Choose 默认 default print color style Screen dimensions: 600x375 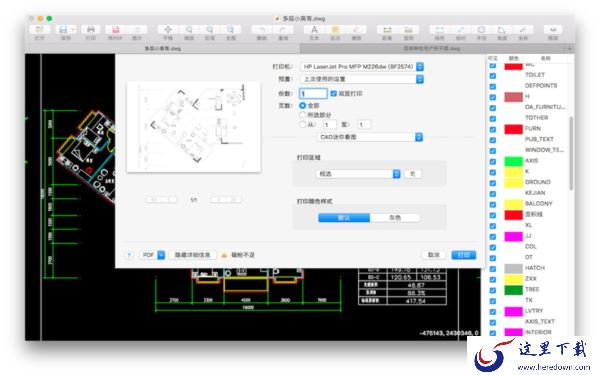tap(344, 218)
